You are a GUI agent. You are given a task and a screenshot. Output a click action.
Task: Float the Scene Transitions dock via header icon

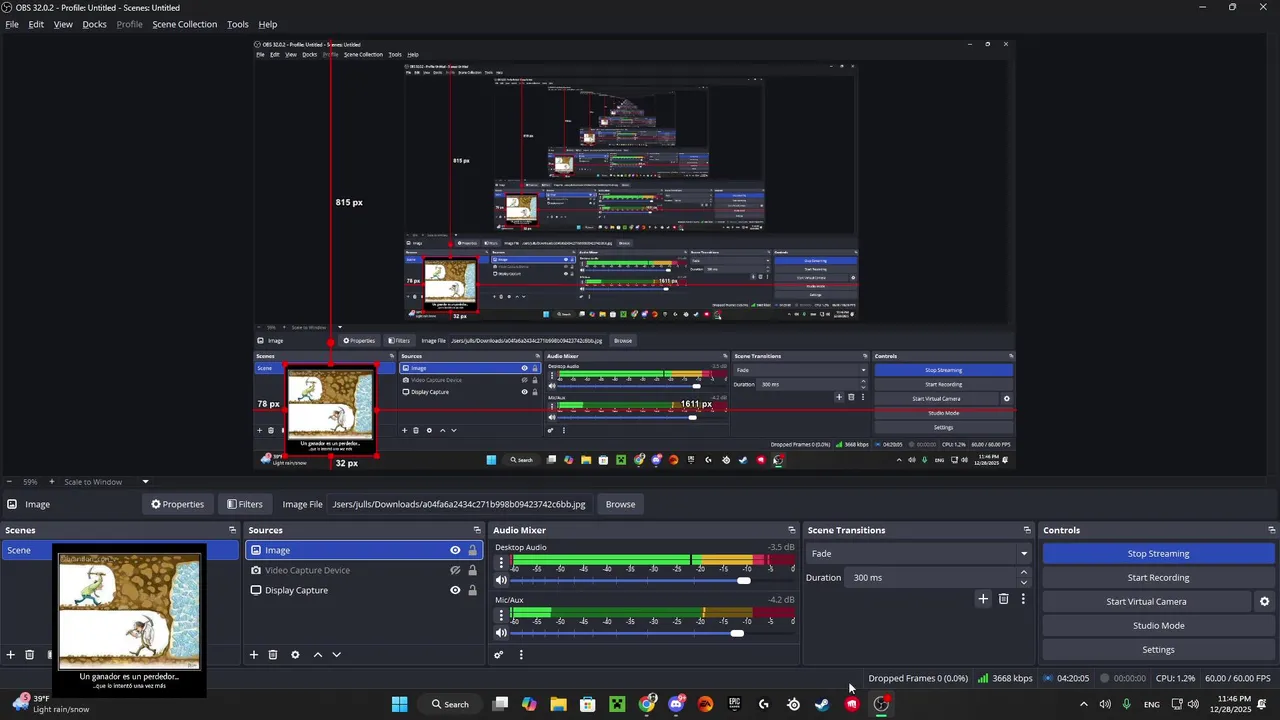pyautogui.click(x=1026, y=530)
